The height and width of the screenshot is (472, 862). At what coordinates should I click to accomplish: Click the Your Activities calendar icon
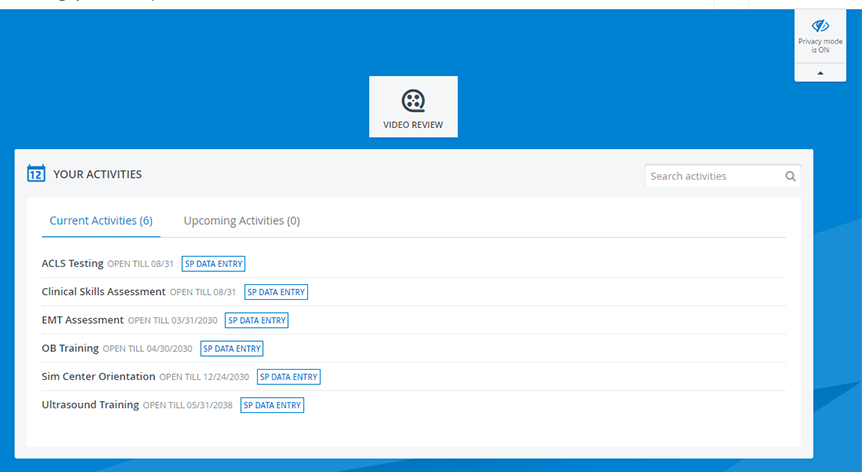(36, 173)
